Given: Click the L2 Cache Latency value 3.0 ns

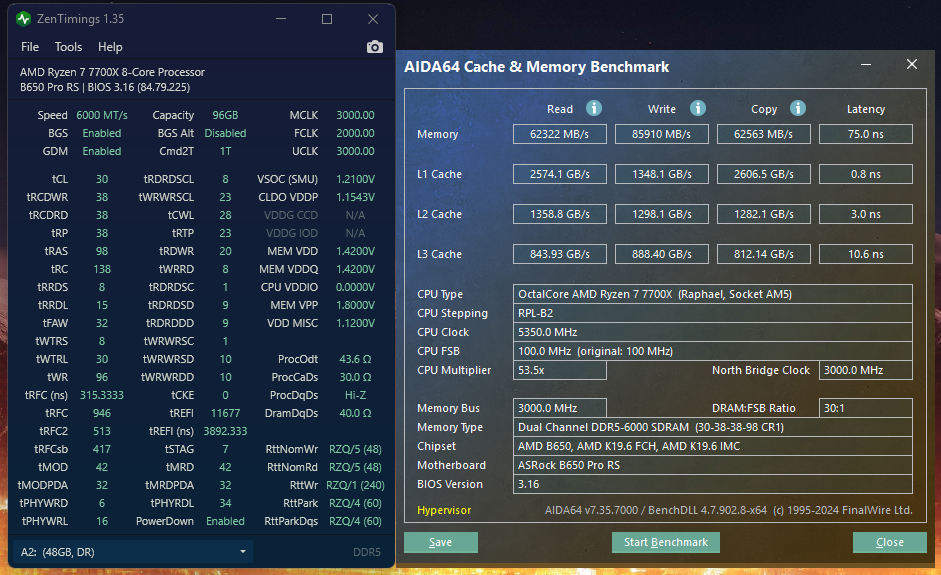Looking at the screenshot, I should (x=866, y=214).
